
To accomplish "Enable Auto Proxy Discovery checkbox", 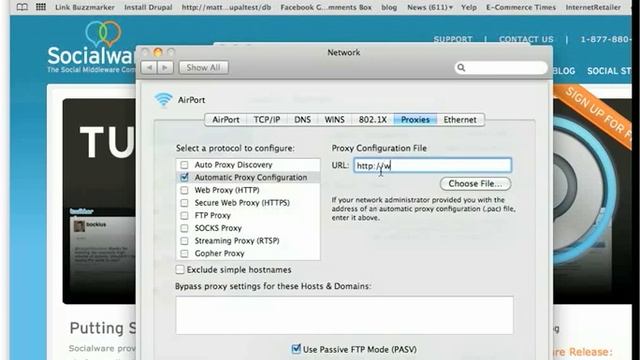I will 184,165.
